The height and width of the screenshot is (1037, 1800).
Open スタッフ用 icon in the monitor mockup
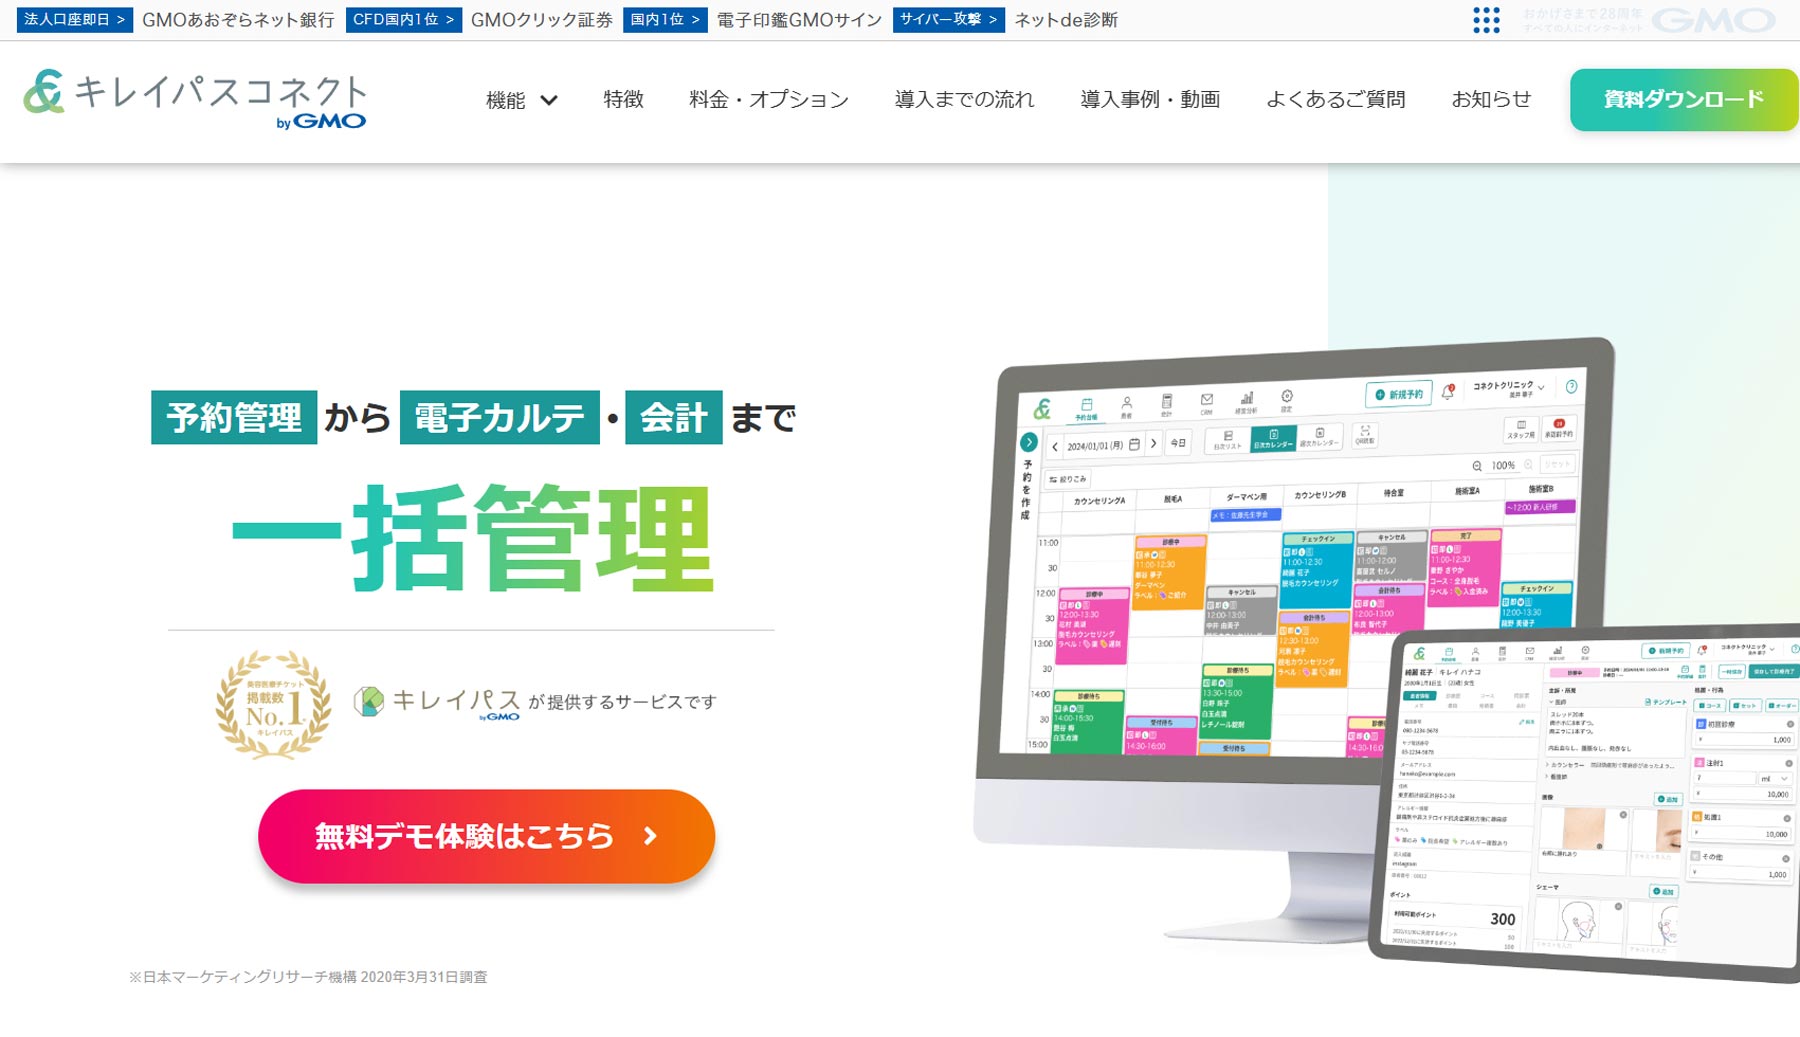[x=1521, y=430]
